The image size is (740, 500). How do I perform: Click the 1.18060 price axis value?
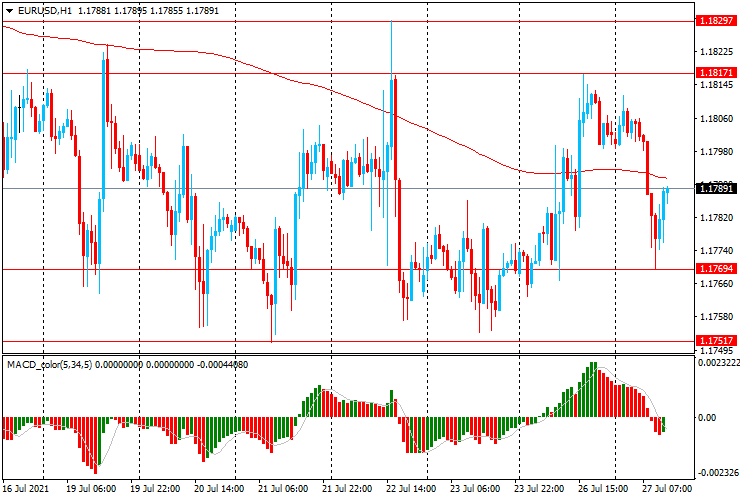click(x=716, y=119)
